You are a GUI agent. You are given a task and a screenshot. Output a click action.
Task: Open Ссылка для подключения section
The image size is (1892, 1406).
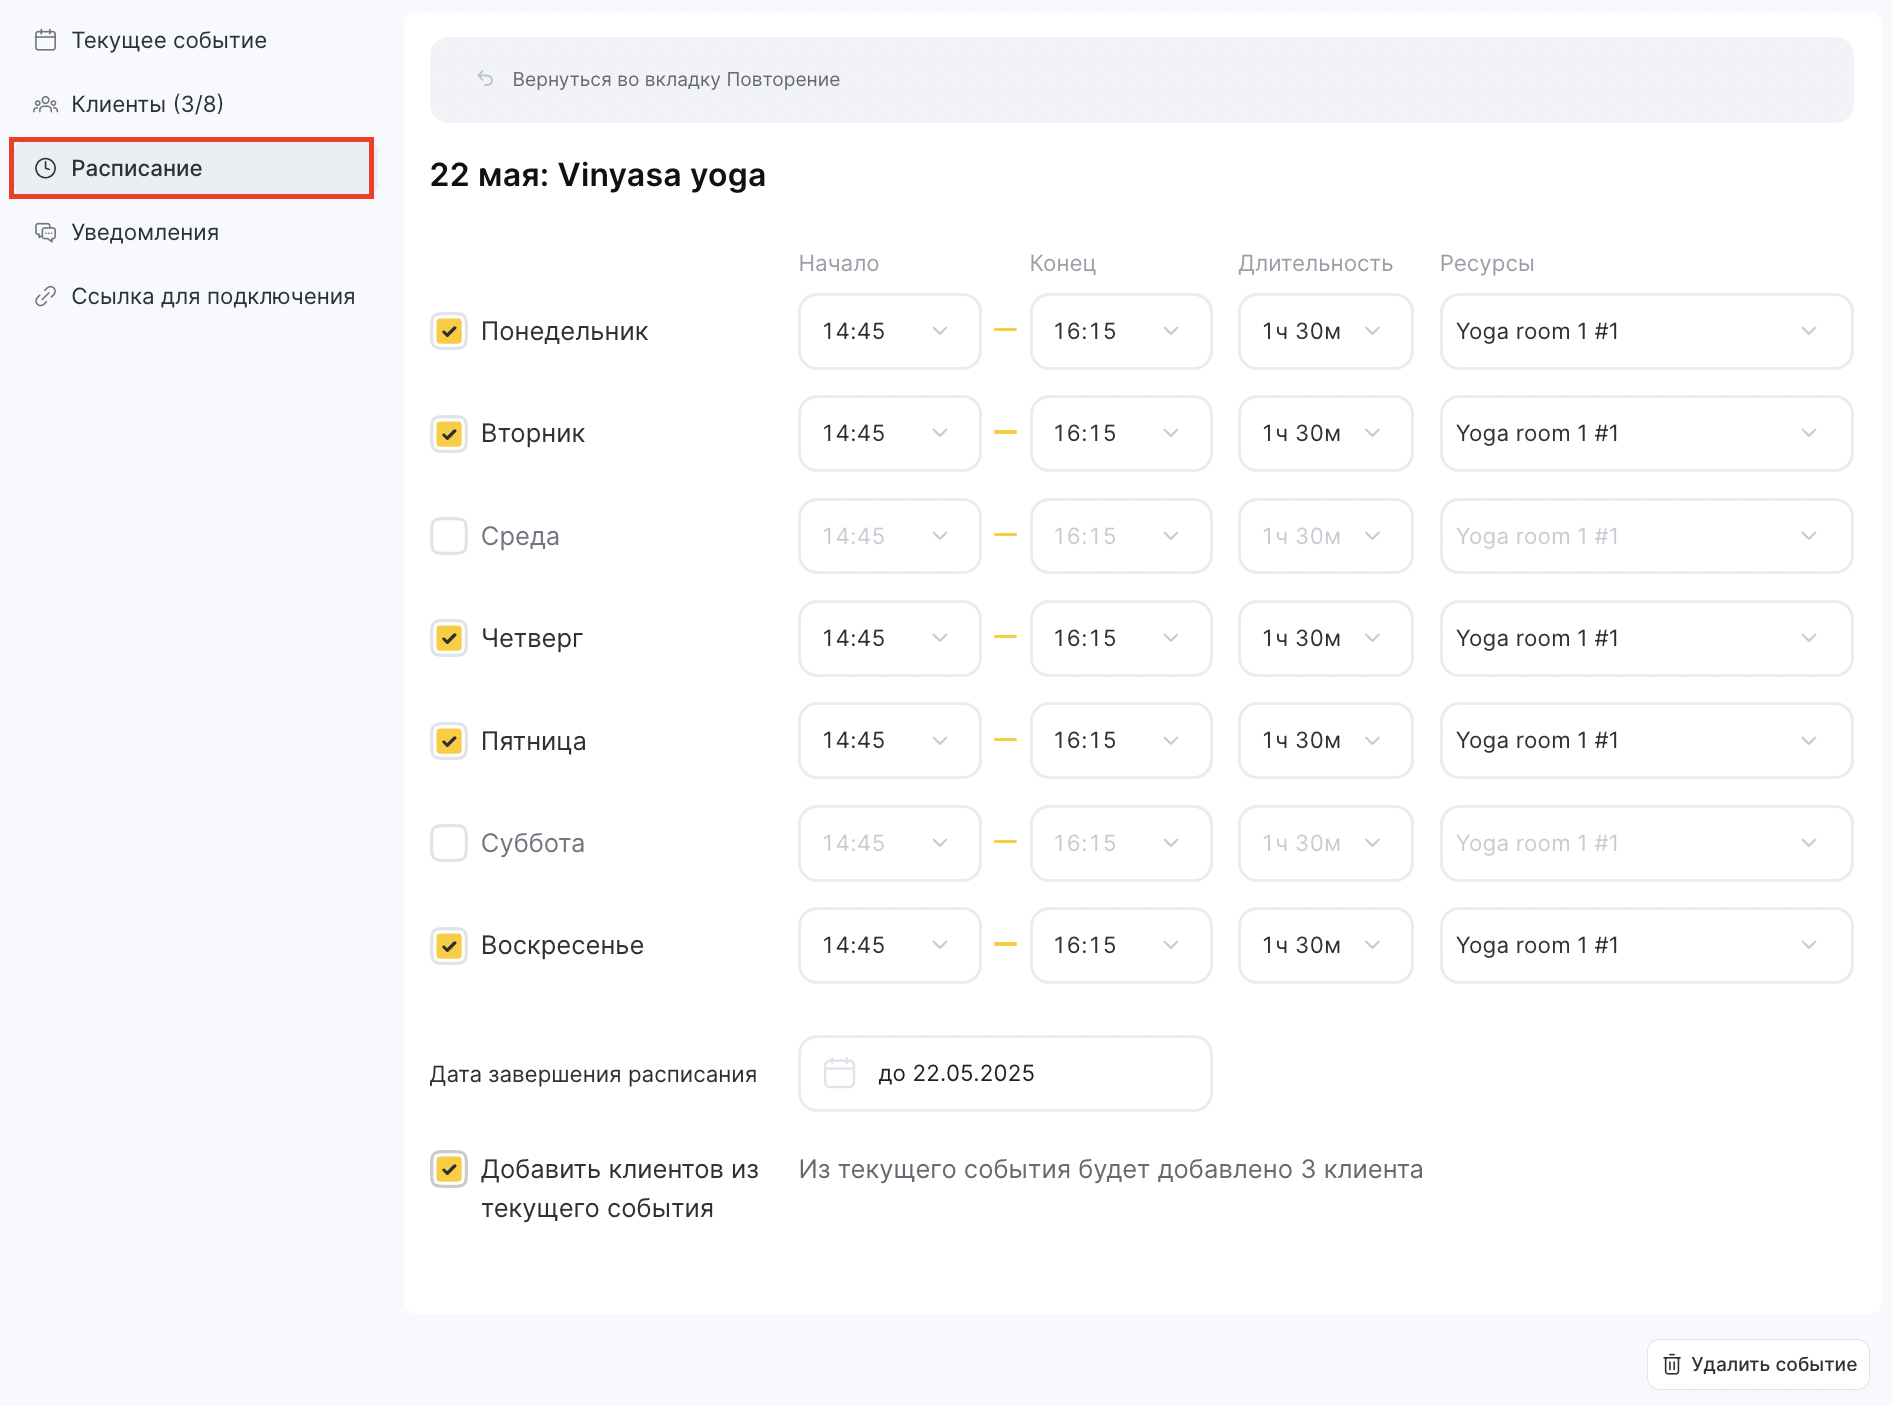[191, 296]
